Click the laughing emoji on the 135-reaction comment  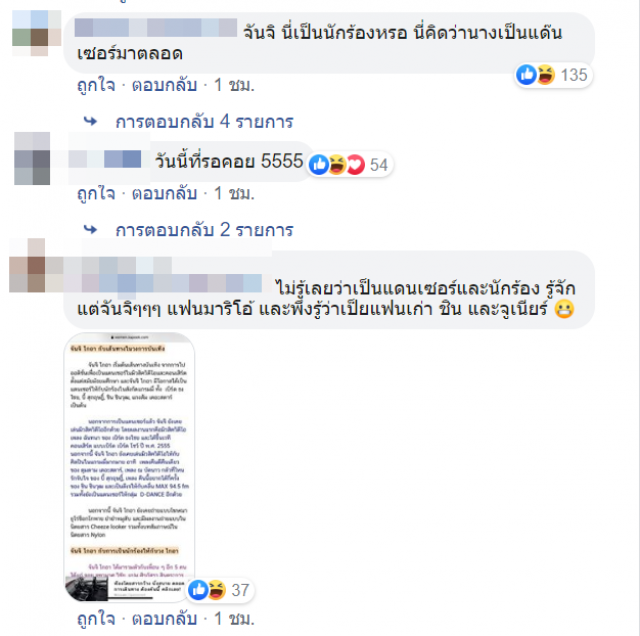[545, 75]
